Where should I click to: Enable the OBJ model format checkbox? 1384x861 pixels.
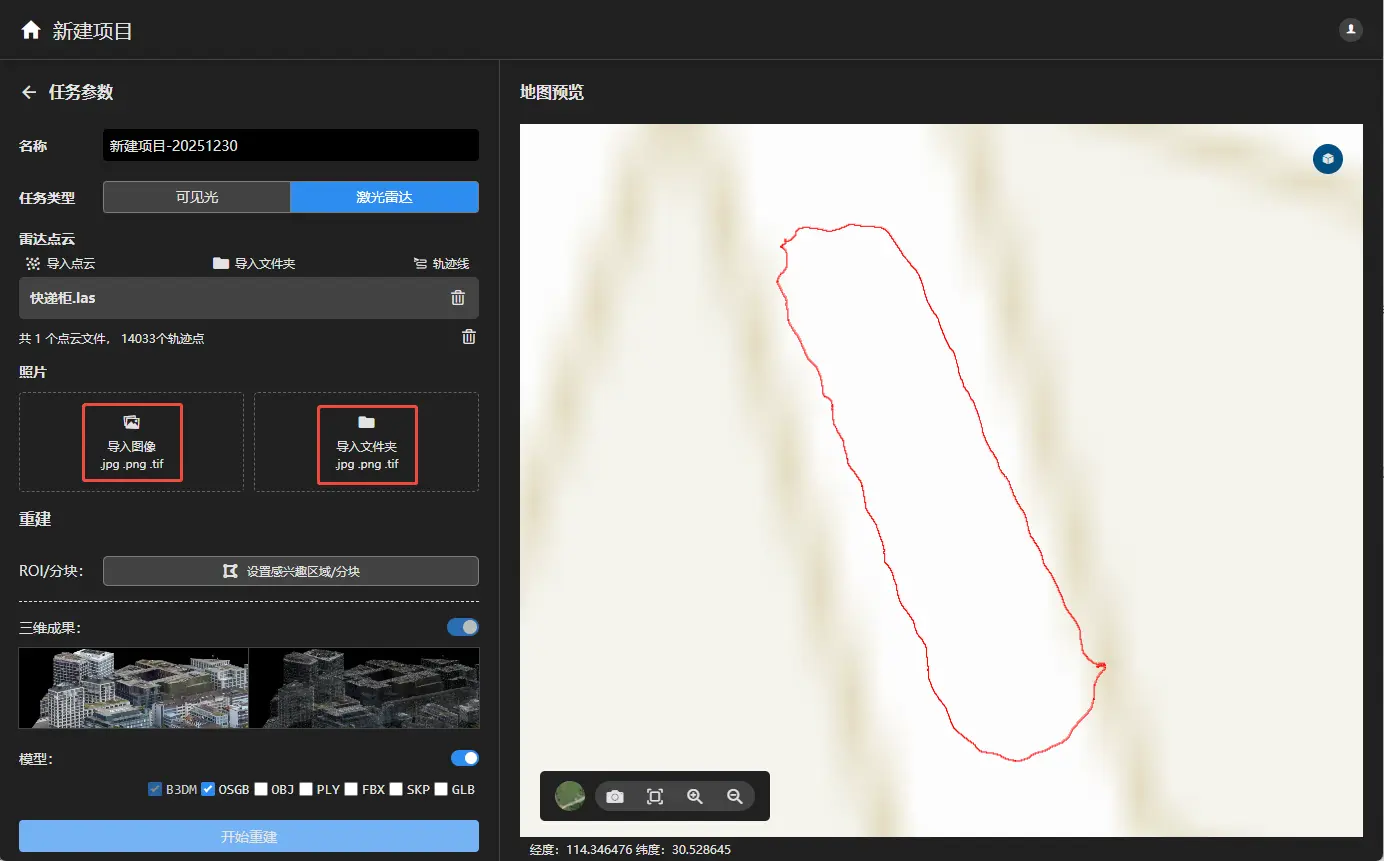tap(261, 789)
